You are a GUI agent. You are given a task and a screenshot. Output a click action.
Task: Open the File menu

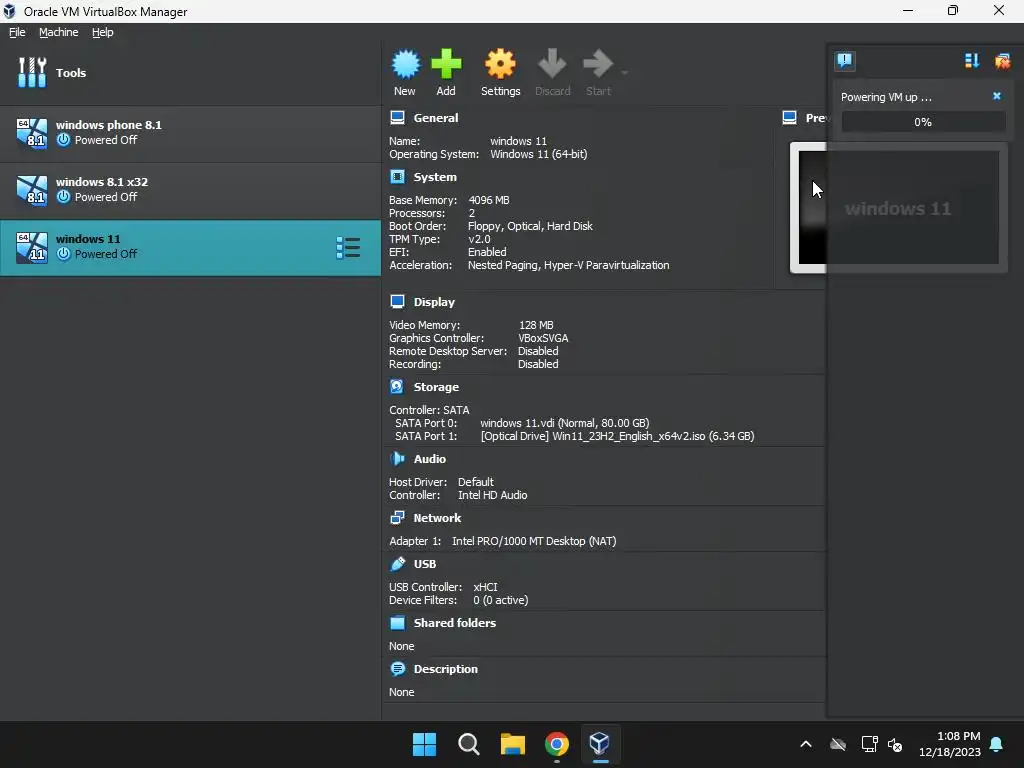(17, 32)
